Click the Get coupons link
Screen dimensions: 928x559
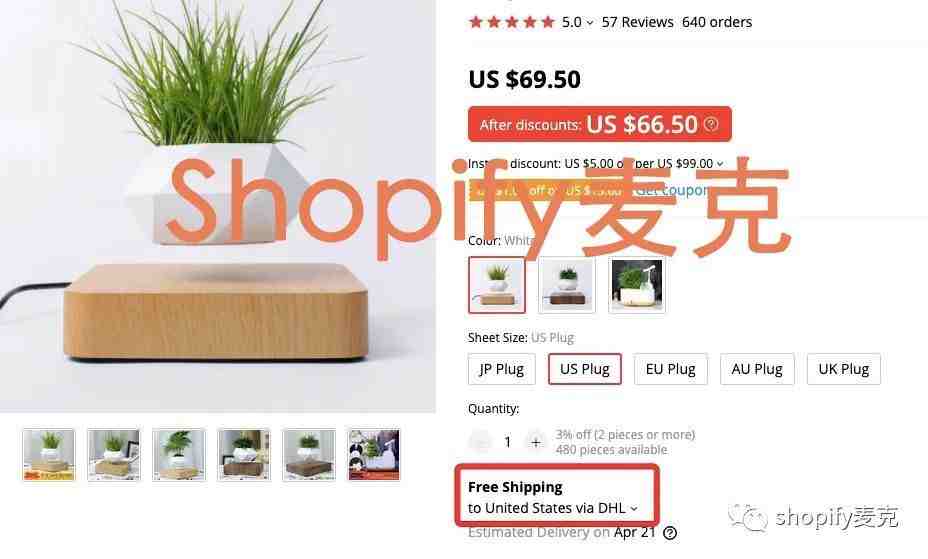[672, 190]
